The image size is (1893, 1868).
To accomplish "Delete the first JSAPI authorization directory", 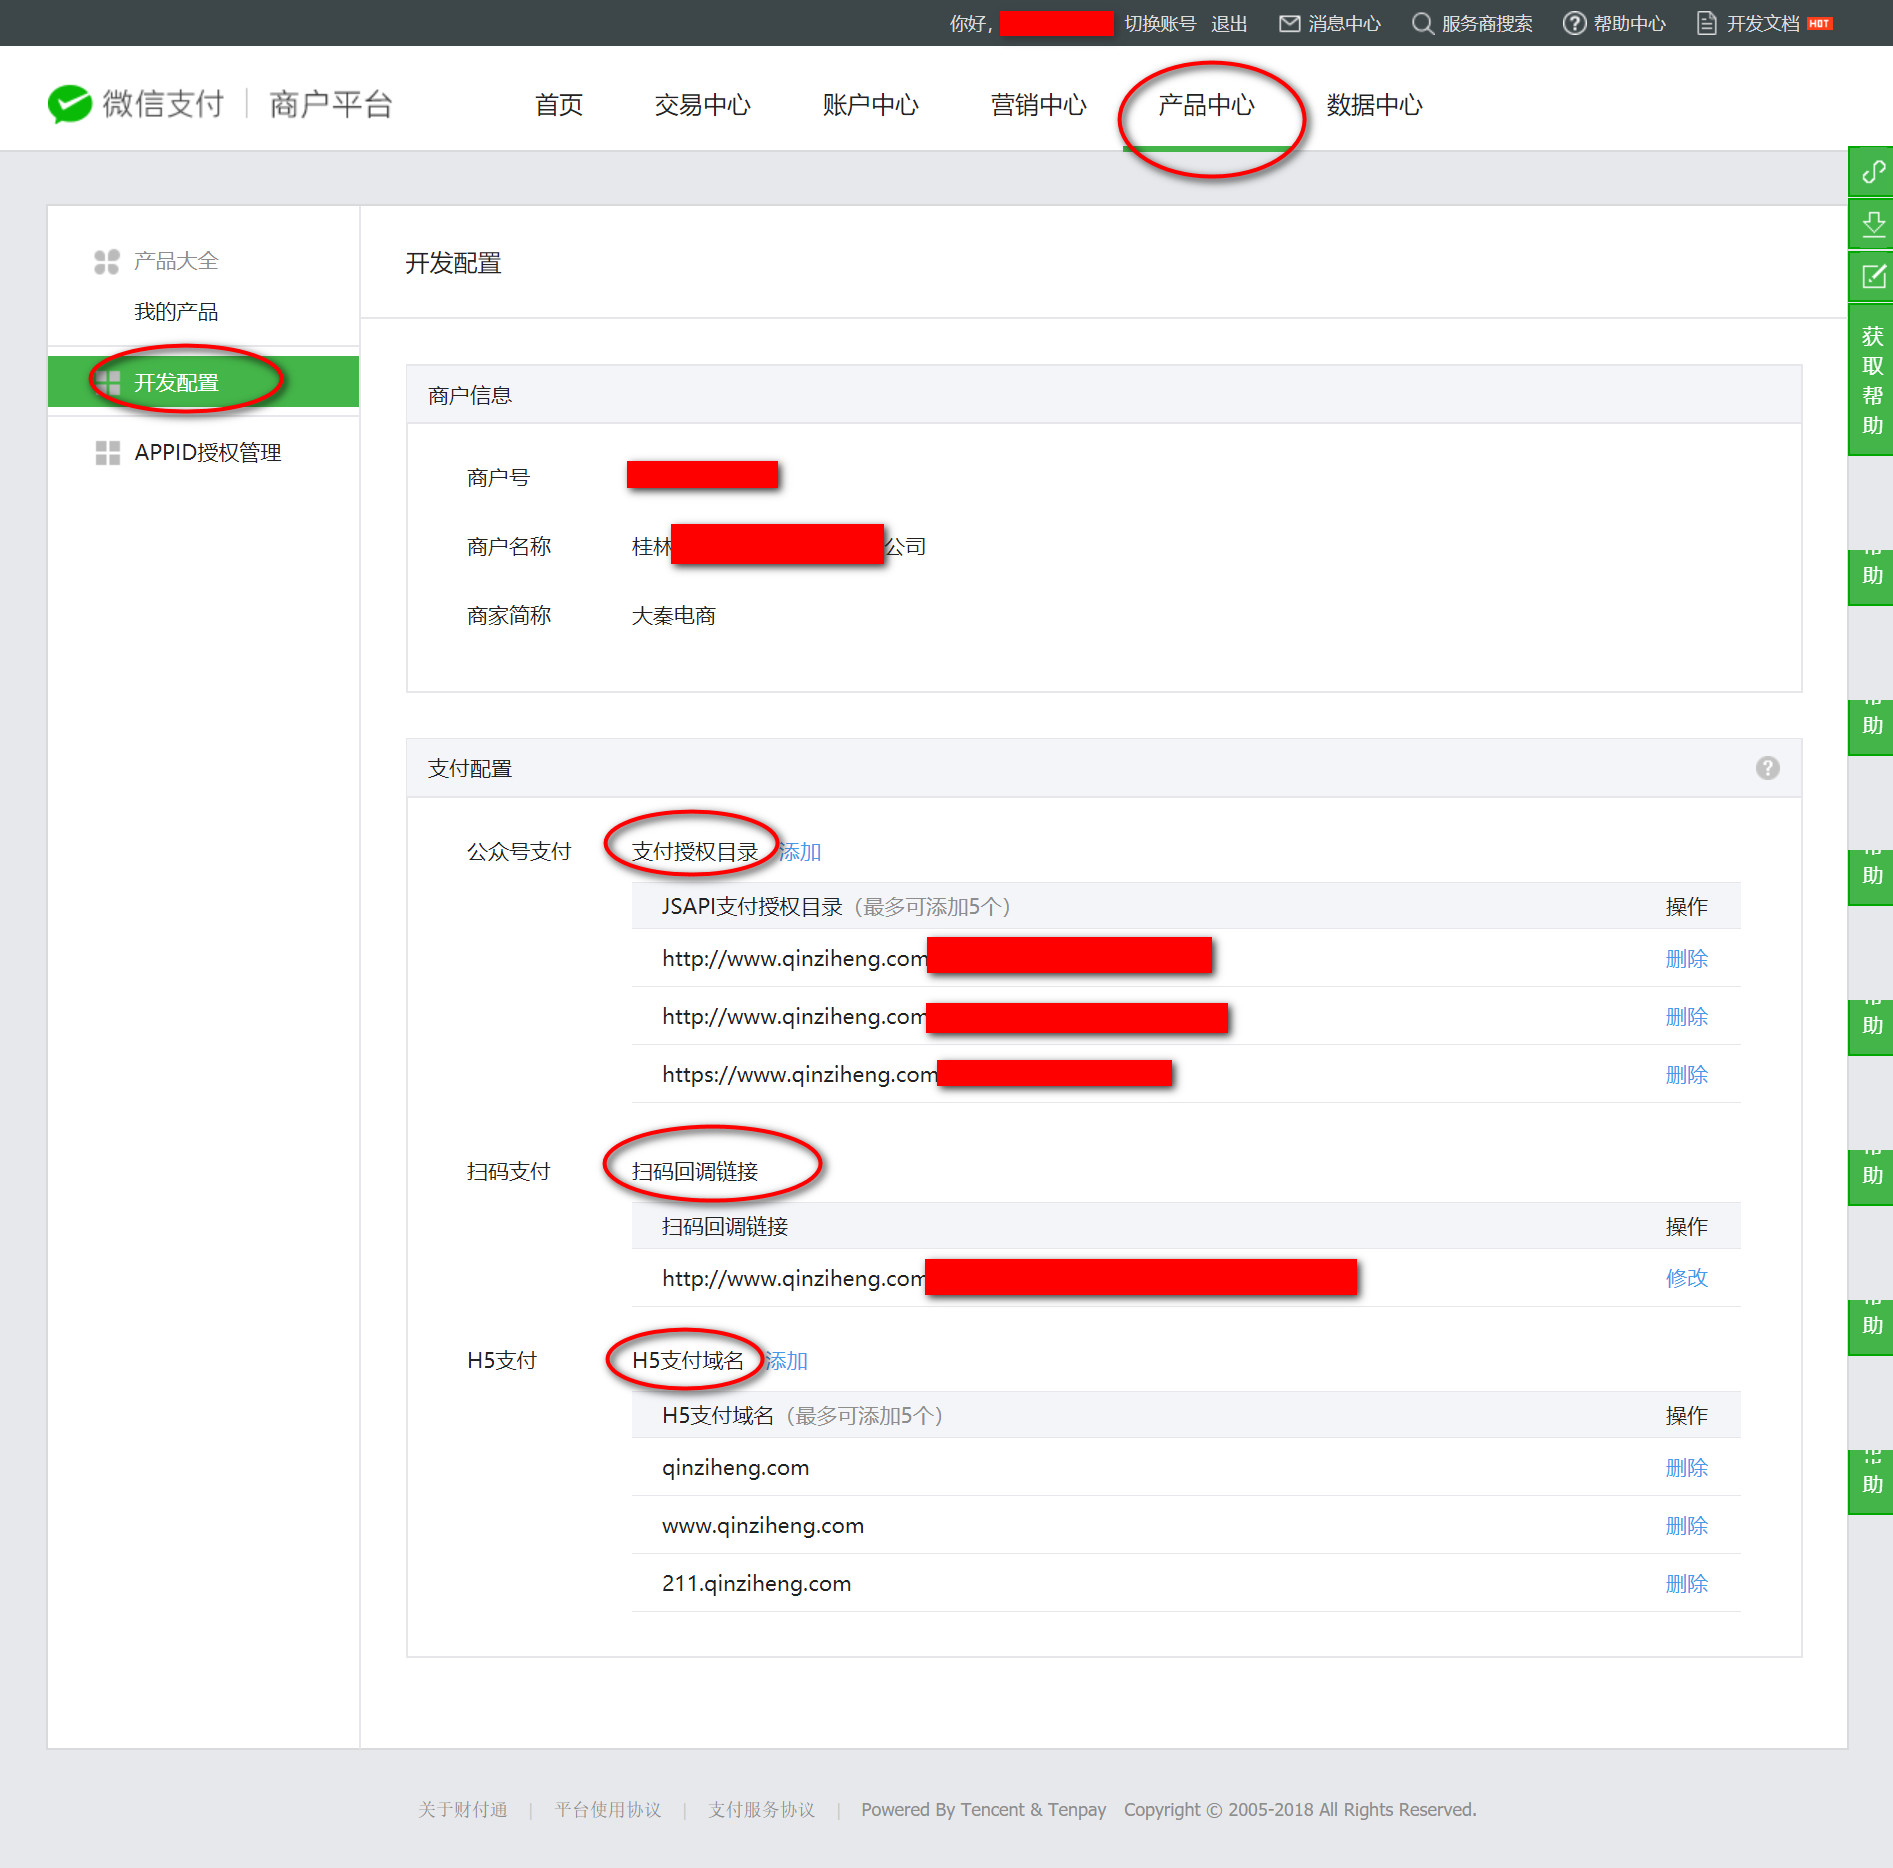I will [1687, 959].
